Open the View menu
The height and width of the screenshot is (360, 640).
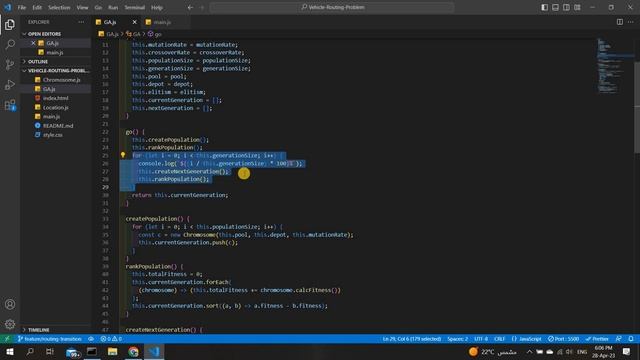pos(82,7)
